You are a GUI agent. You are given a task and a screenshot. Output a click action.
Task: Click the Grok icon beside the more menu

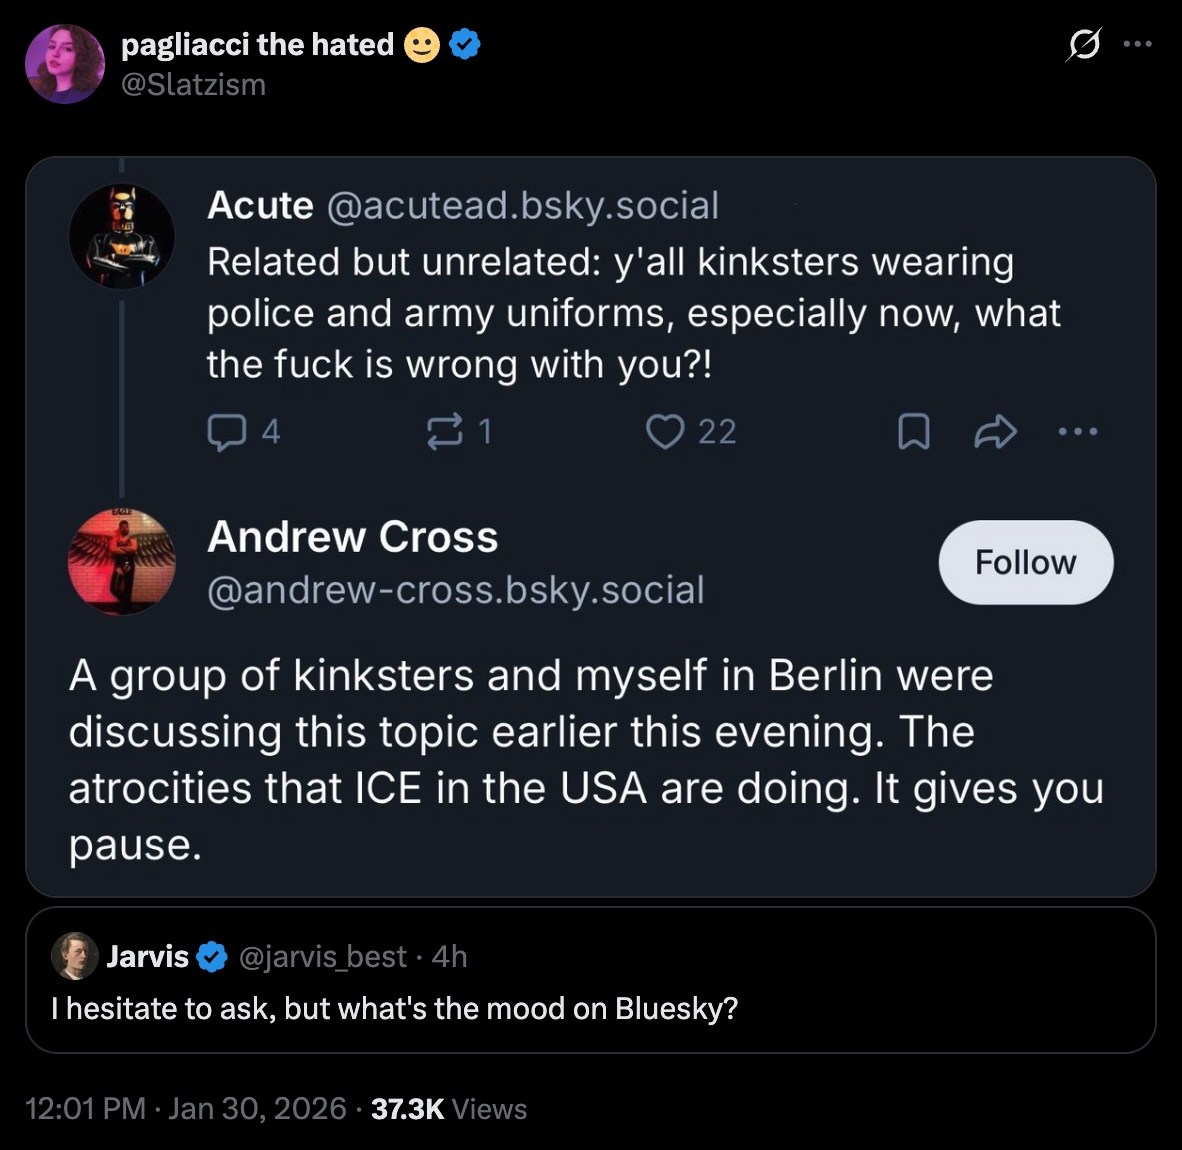click(1084, 45)
